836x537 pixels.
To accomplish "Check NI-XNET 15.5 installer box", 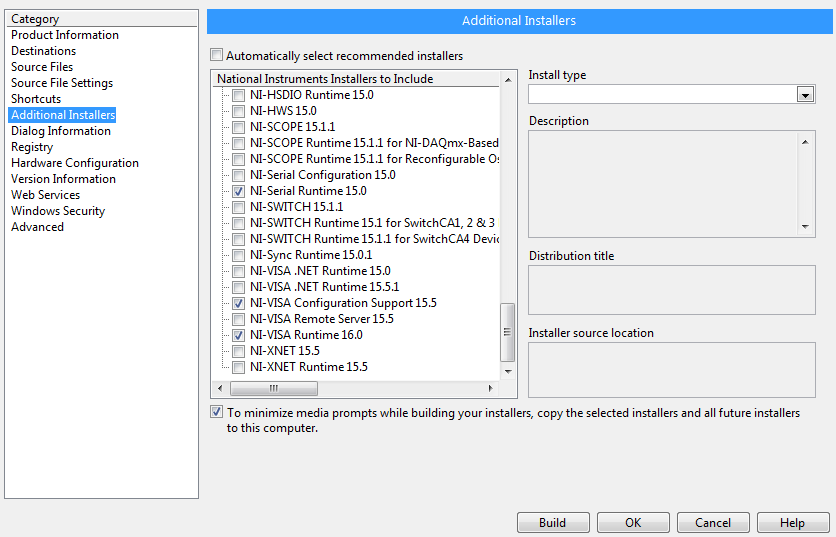I will tap(238, 351).
